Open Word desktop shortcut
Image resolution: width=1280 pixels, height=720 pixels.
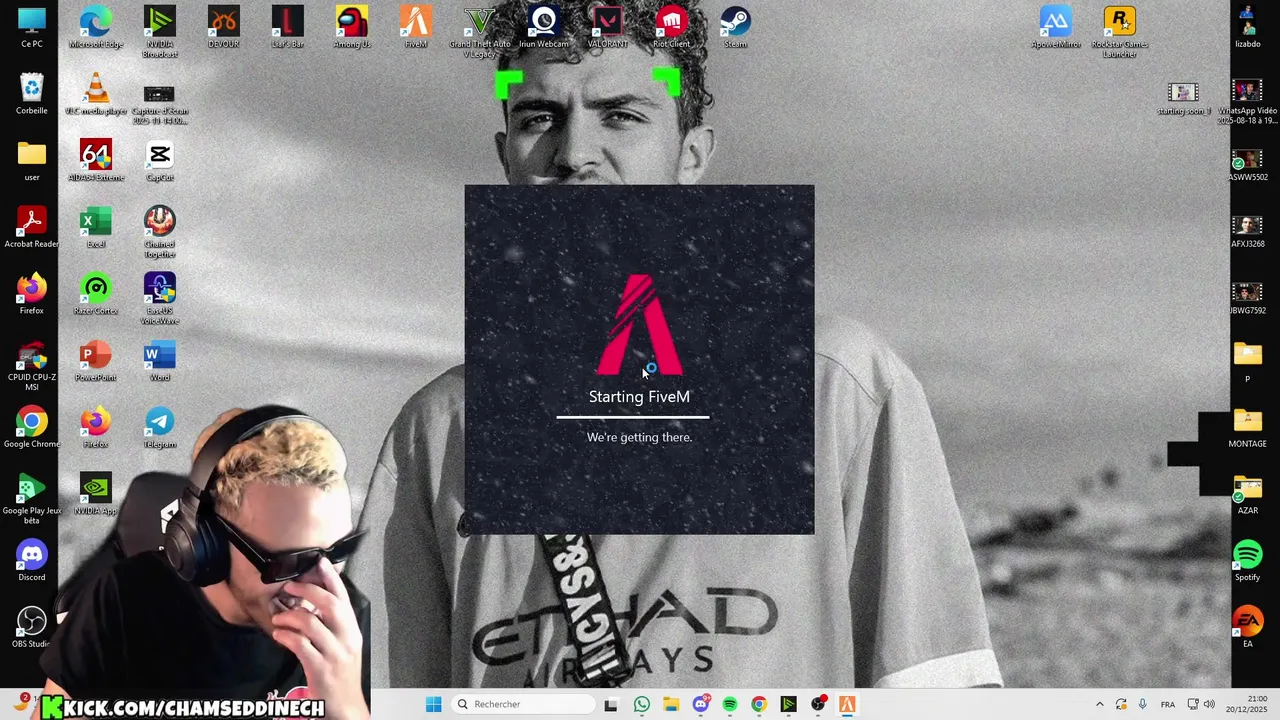tap(159, 361)
